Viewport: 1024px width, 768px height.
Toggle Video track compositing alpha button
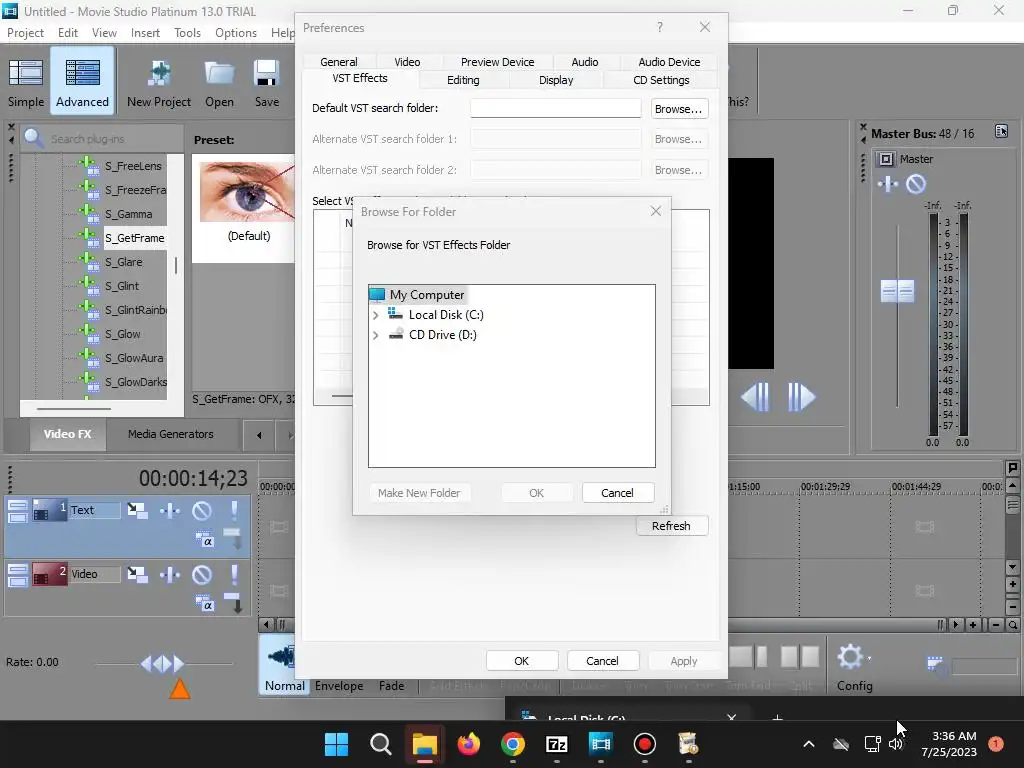click(x=204, y=603)
